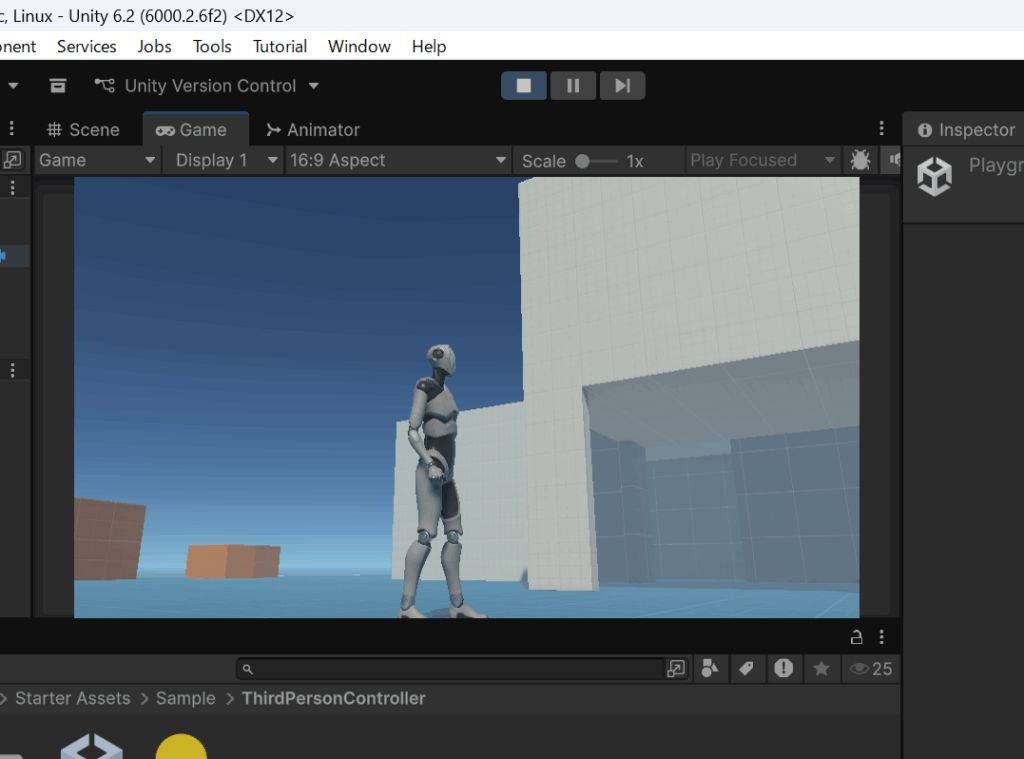The width and height of the screenshot is (1024, 759).
Task: Toggle hidden packages visibility eye
Action: coord(869,669)
